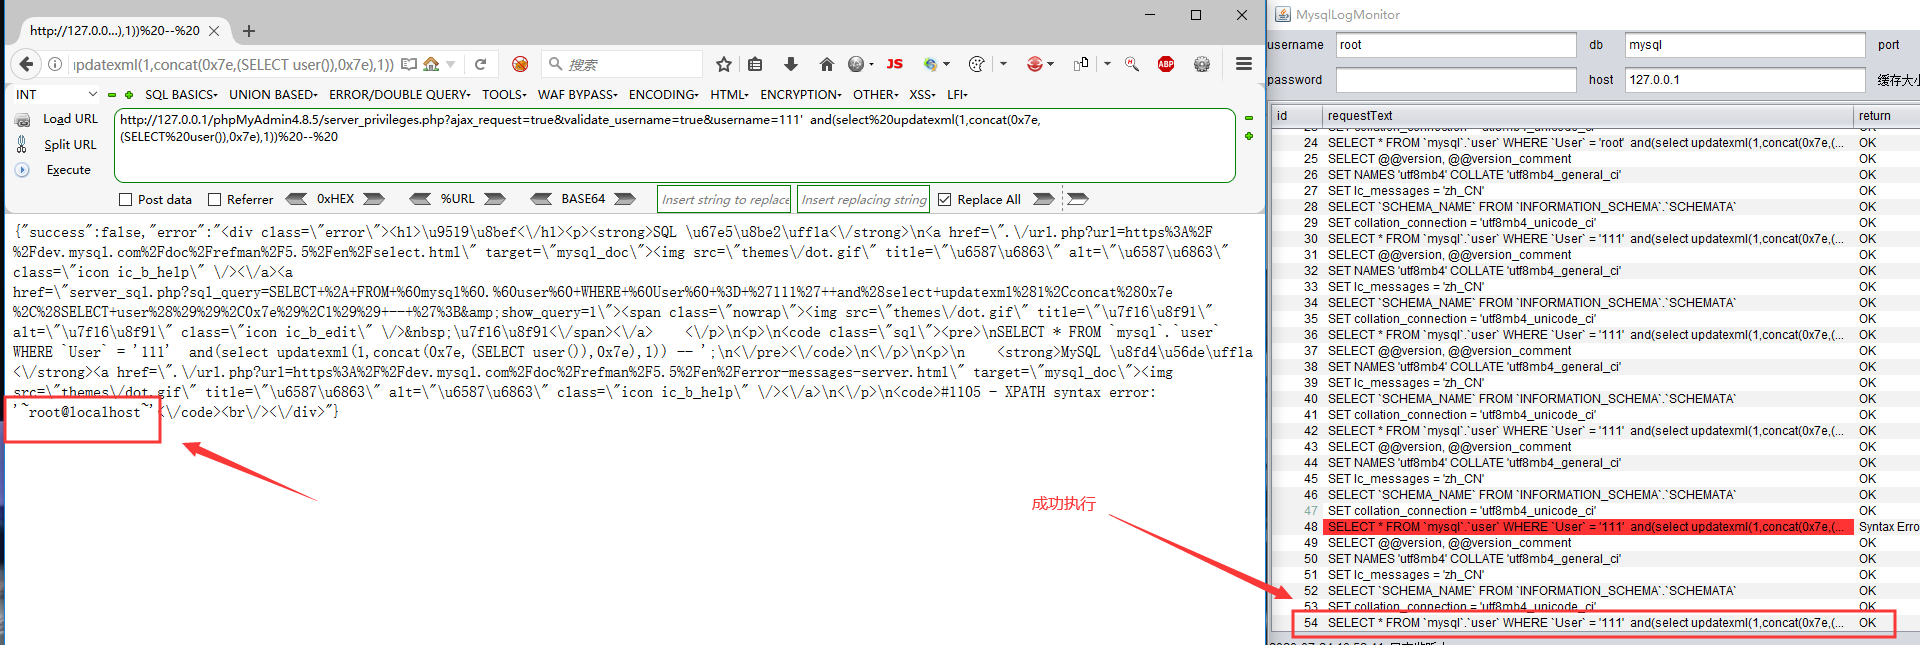Click the no-script blocked icon beside reload
This screenshot has height=645, width=1920.
pyautogui.click(x=520, y=64)
